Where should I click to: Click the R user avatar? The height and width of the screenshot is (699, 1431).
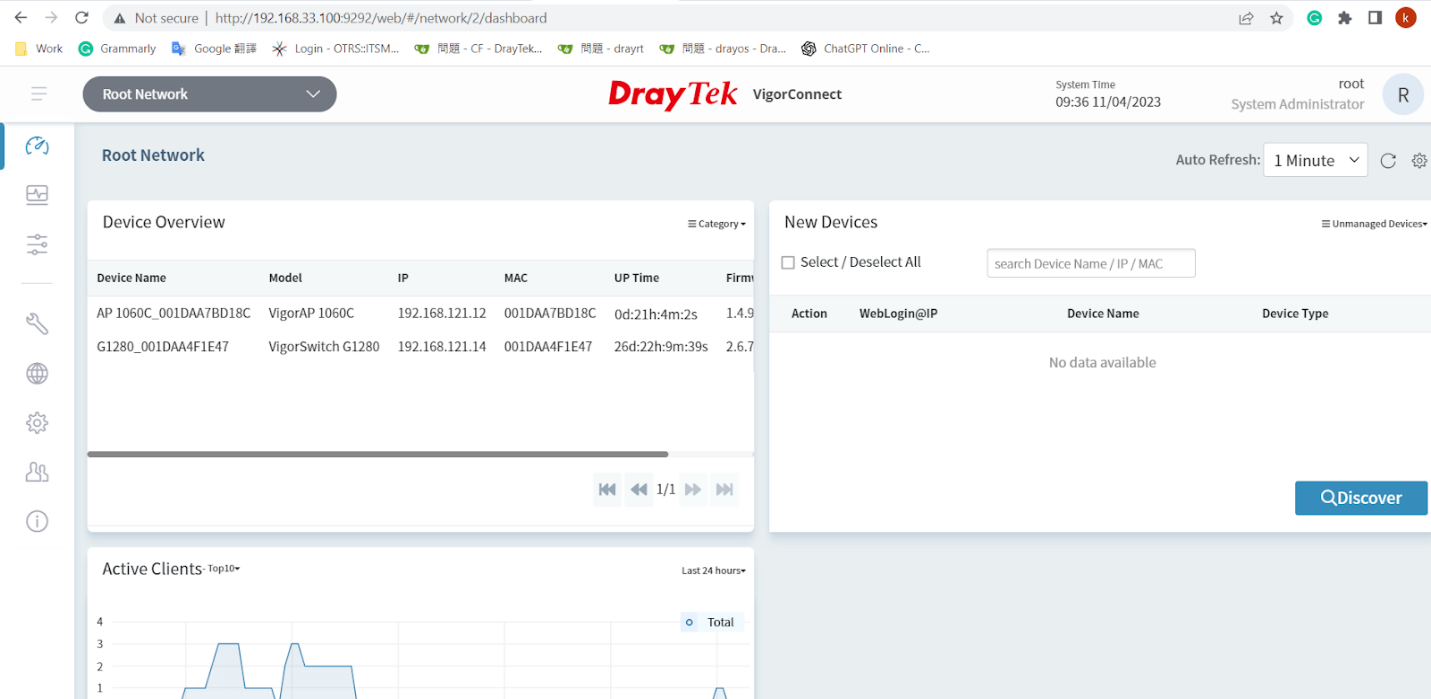1403,95
